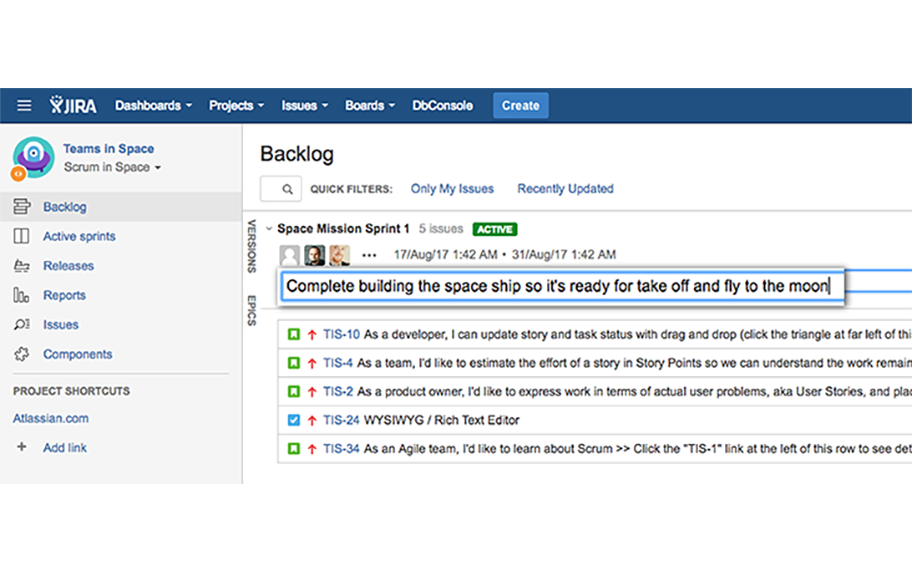Click the blue task checkbox icon for TIS-24
The width and height of the screenshot is (912, 572).
(294, 421)
